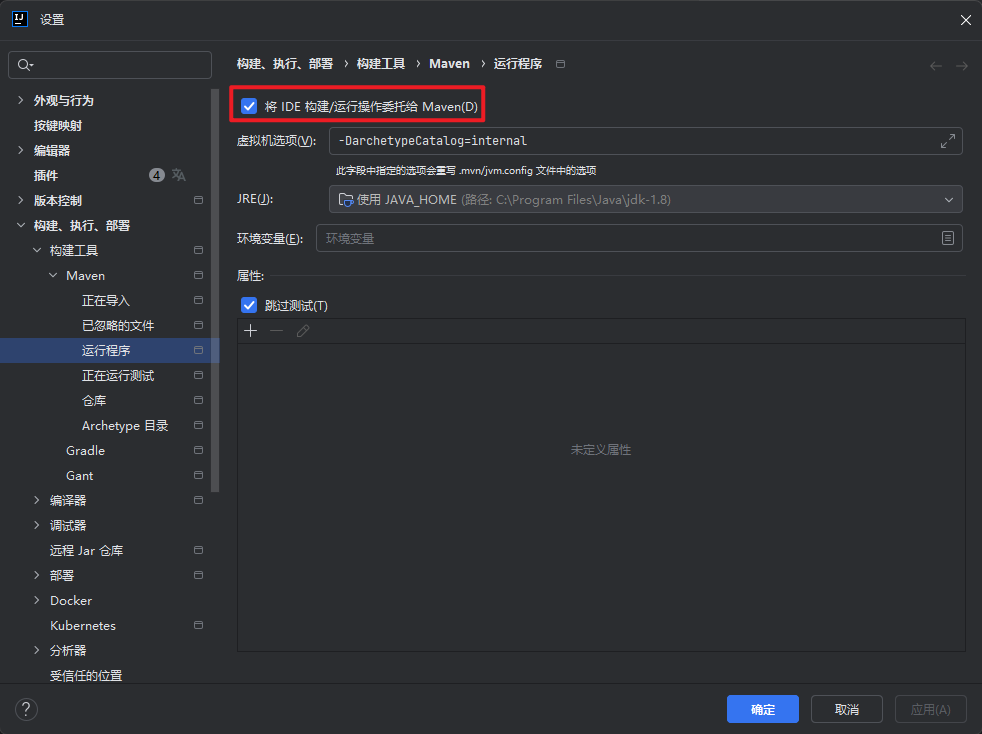Open the 按键映射 settings page
This screenshot has width=982, height=734.
tap(58, 125)
